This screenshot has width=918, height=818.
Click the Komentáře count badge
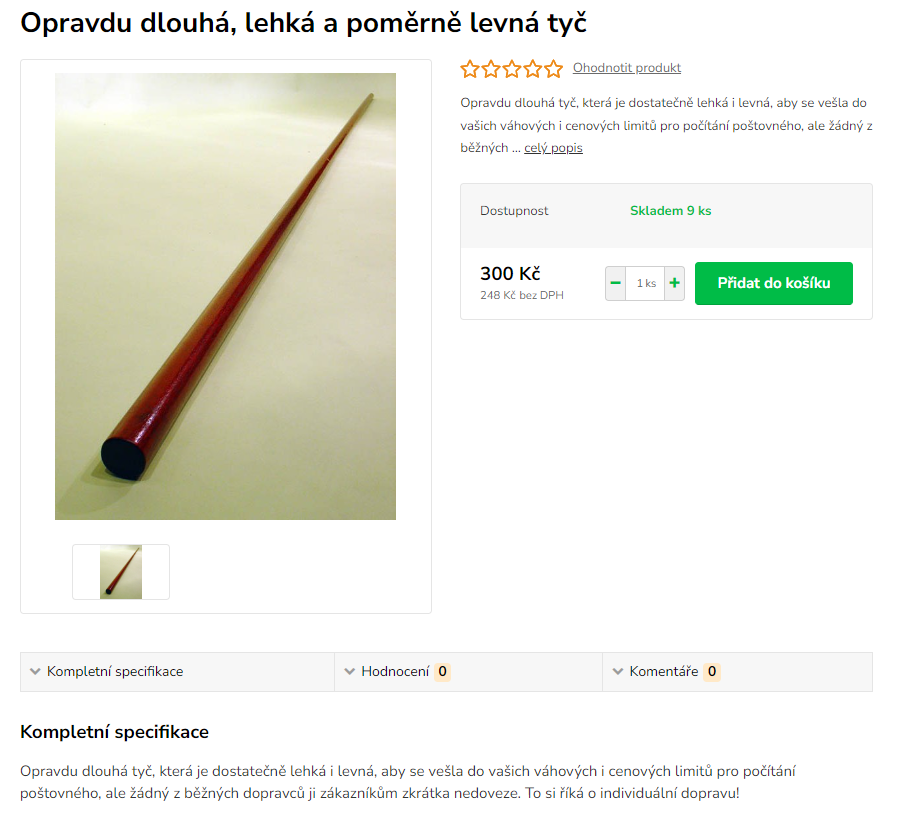[712, 672]
